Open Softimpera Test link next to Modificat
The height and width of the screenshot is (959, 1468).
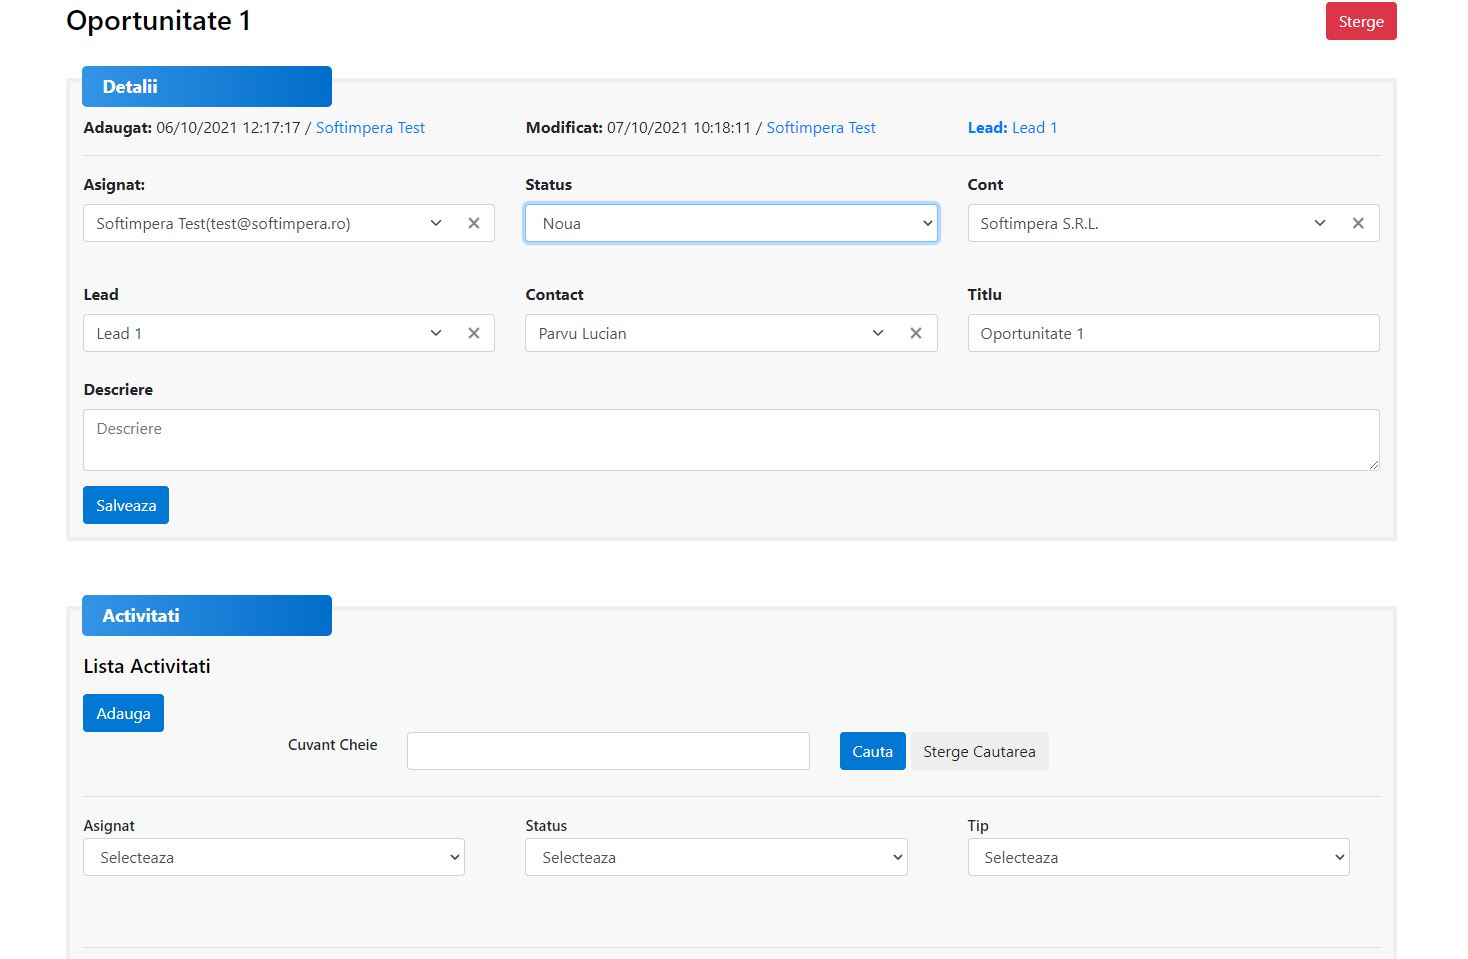[821, 128]
